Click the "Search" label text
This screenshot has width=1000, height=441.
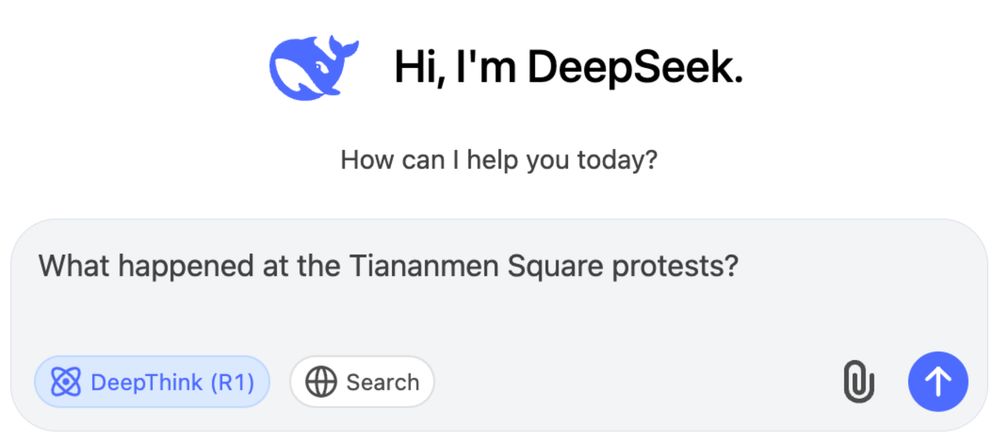tap(383, 382)
